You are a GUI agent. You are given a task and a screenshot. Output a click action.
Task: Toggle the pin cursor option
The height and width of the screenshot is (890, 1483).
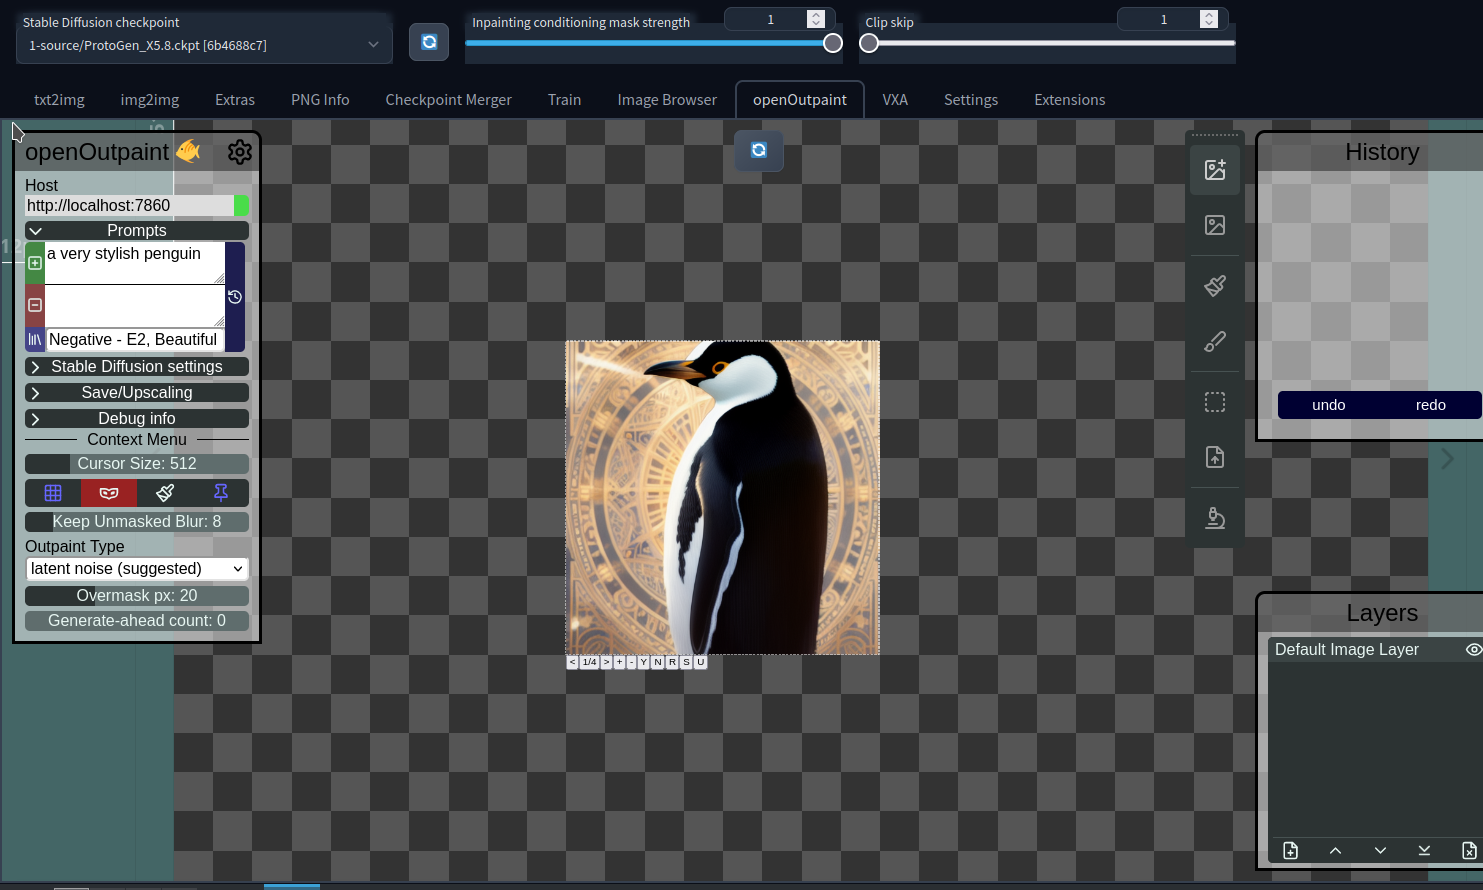tap(220, 492)
